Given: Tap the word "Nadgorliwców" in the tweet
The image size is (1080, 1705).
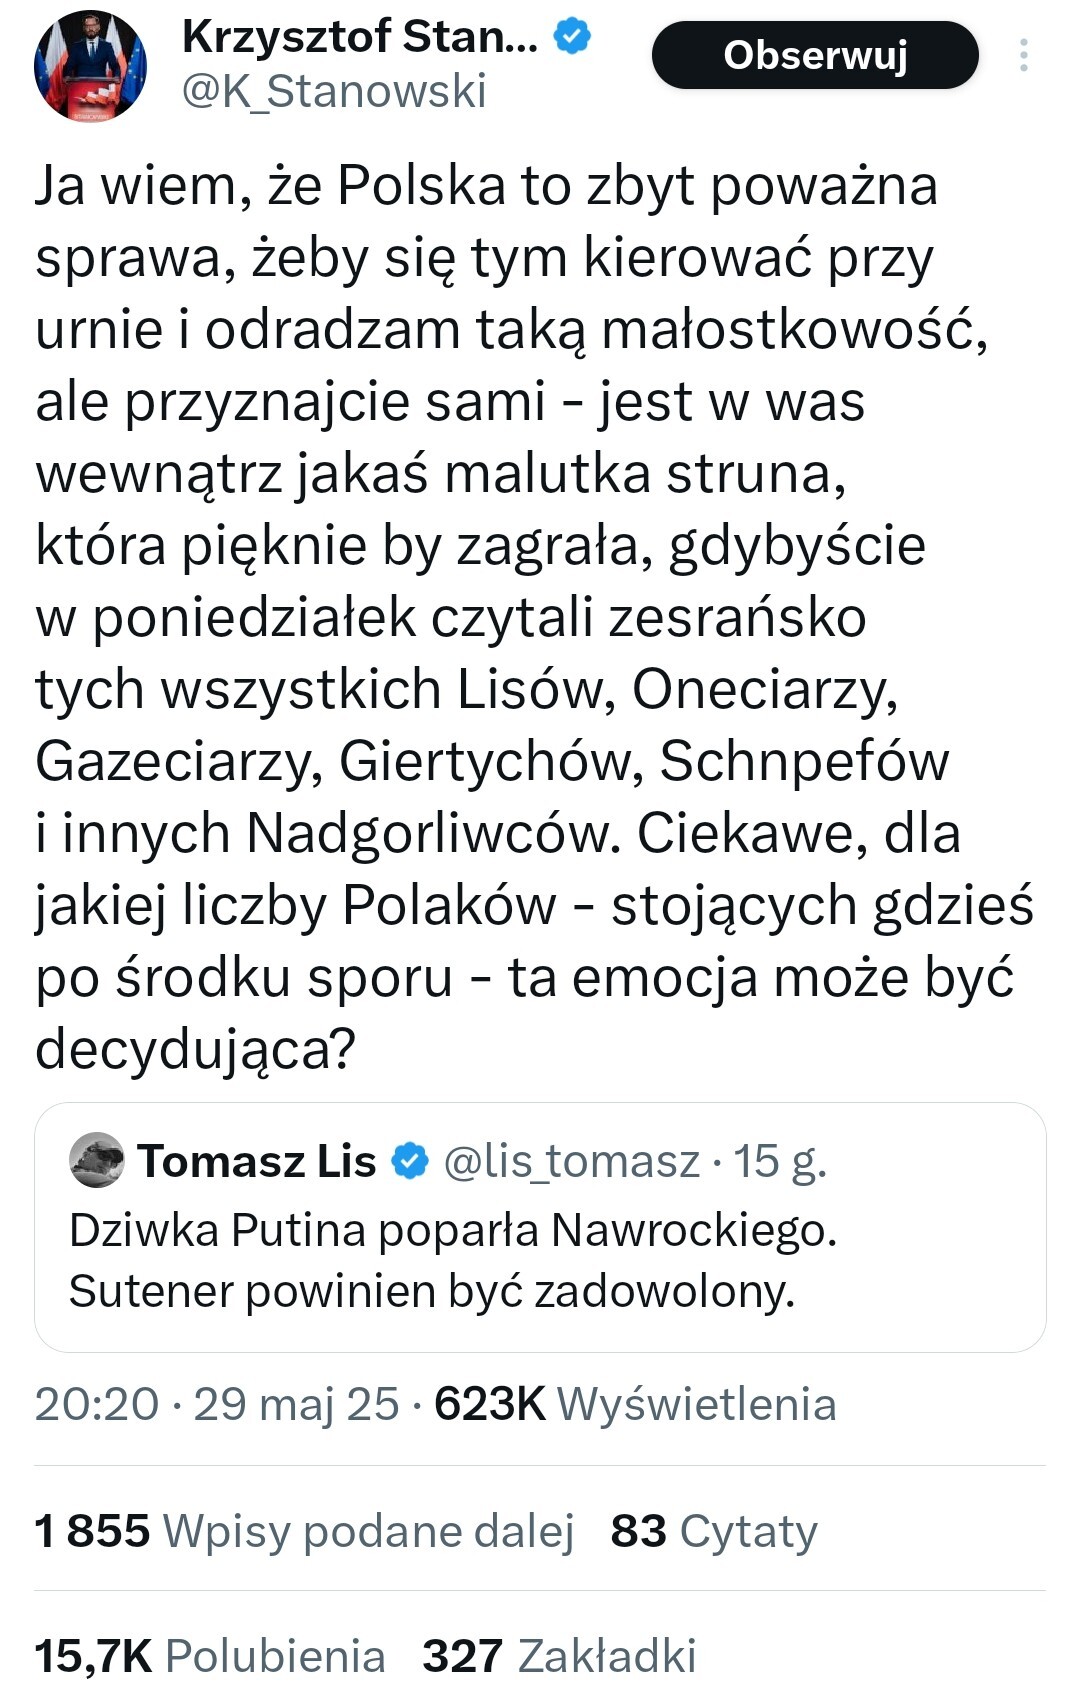Looking at the screenshot, I should pyautogui.click(x=428, y=833).
